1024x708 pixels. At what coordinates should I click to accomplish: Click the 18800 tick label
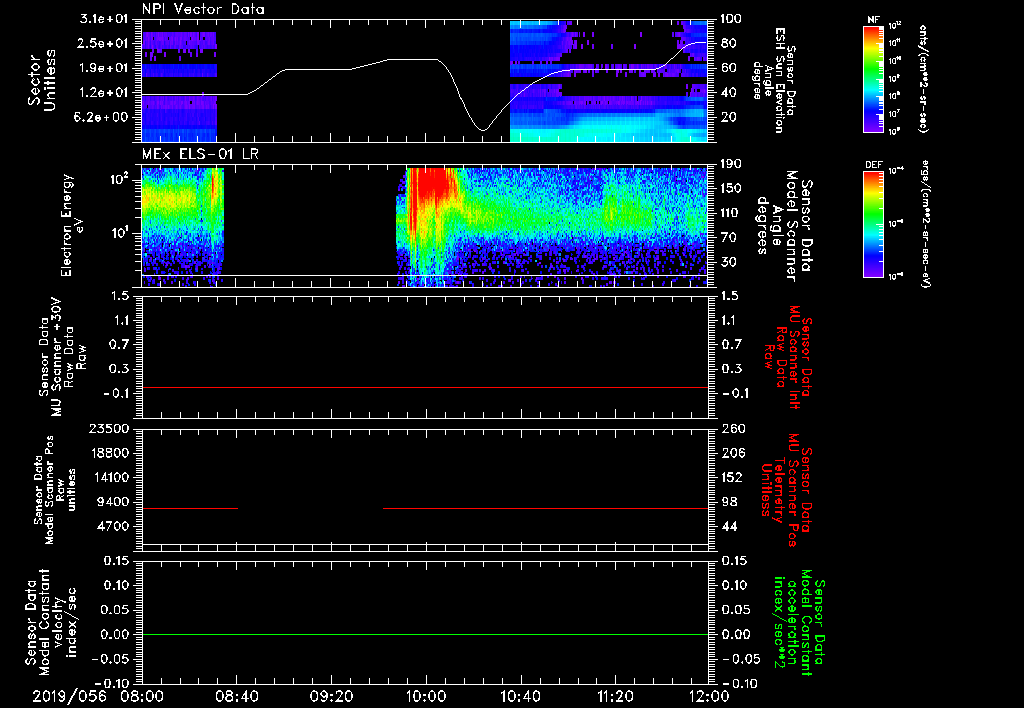(109, 453)
